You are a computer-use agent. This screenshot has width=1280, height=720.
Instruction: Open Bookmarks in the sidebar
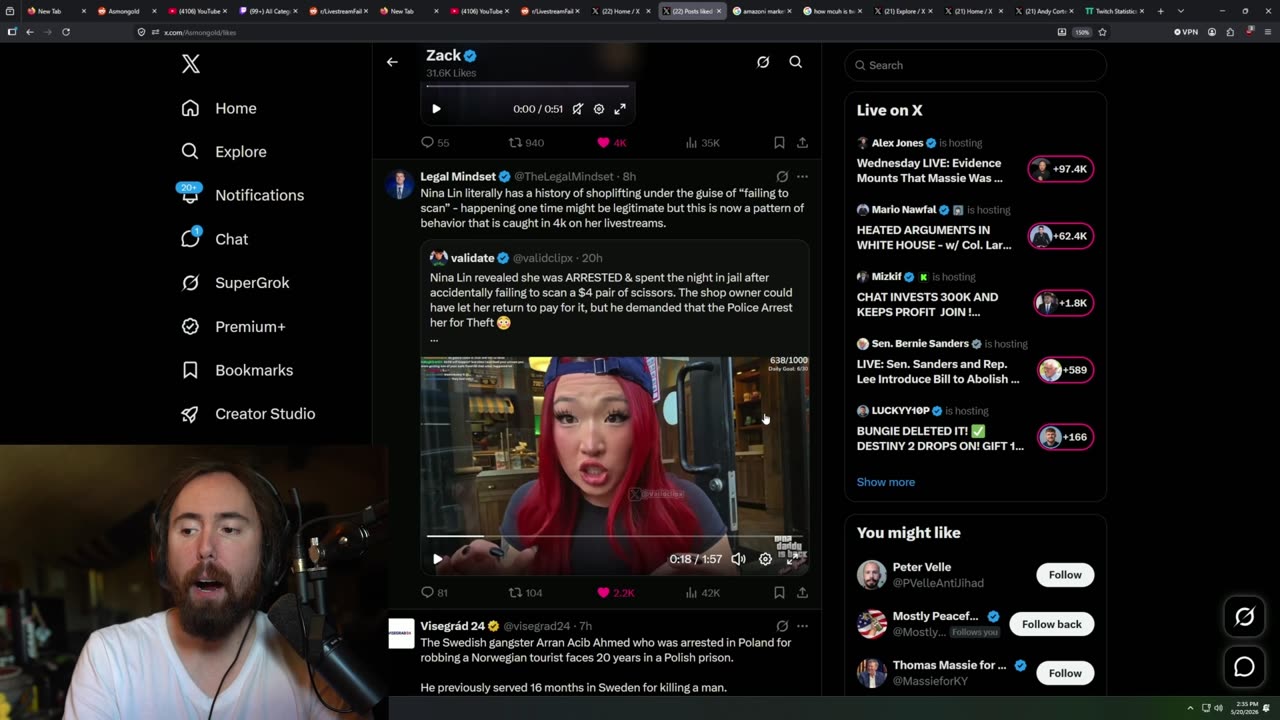(237, 370)
